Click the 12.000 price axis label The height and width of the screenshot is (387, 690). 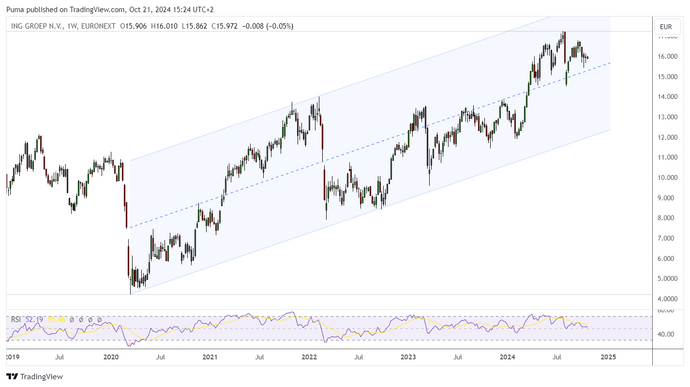(x=667, y=137)
